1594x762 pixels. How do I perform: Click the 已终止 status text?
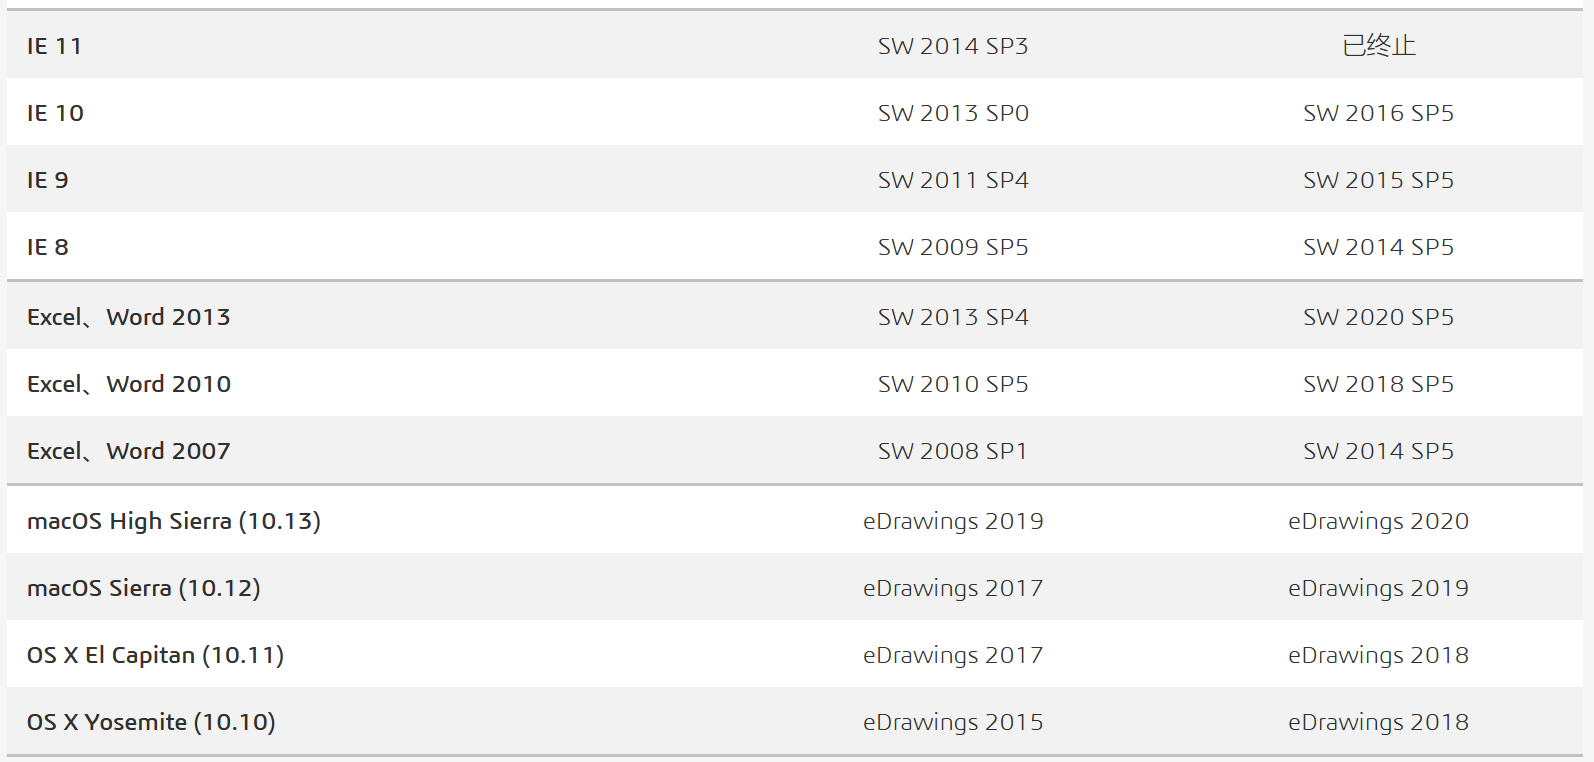(1378, 46)
